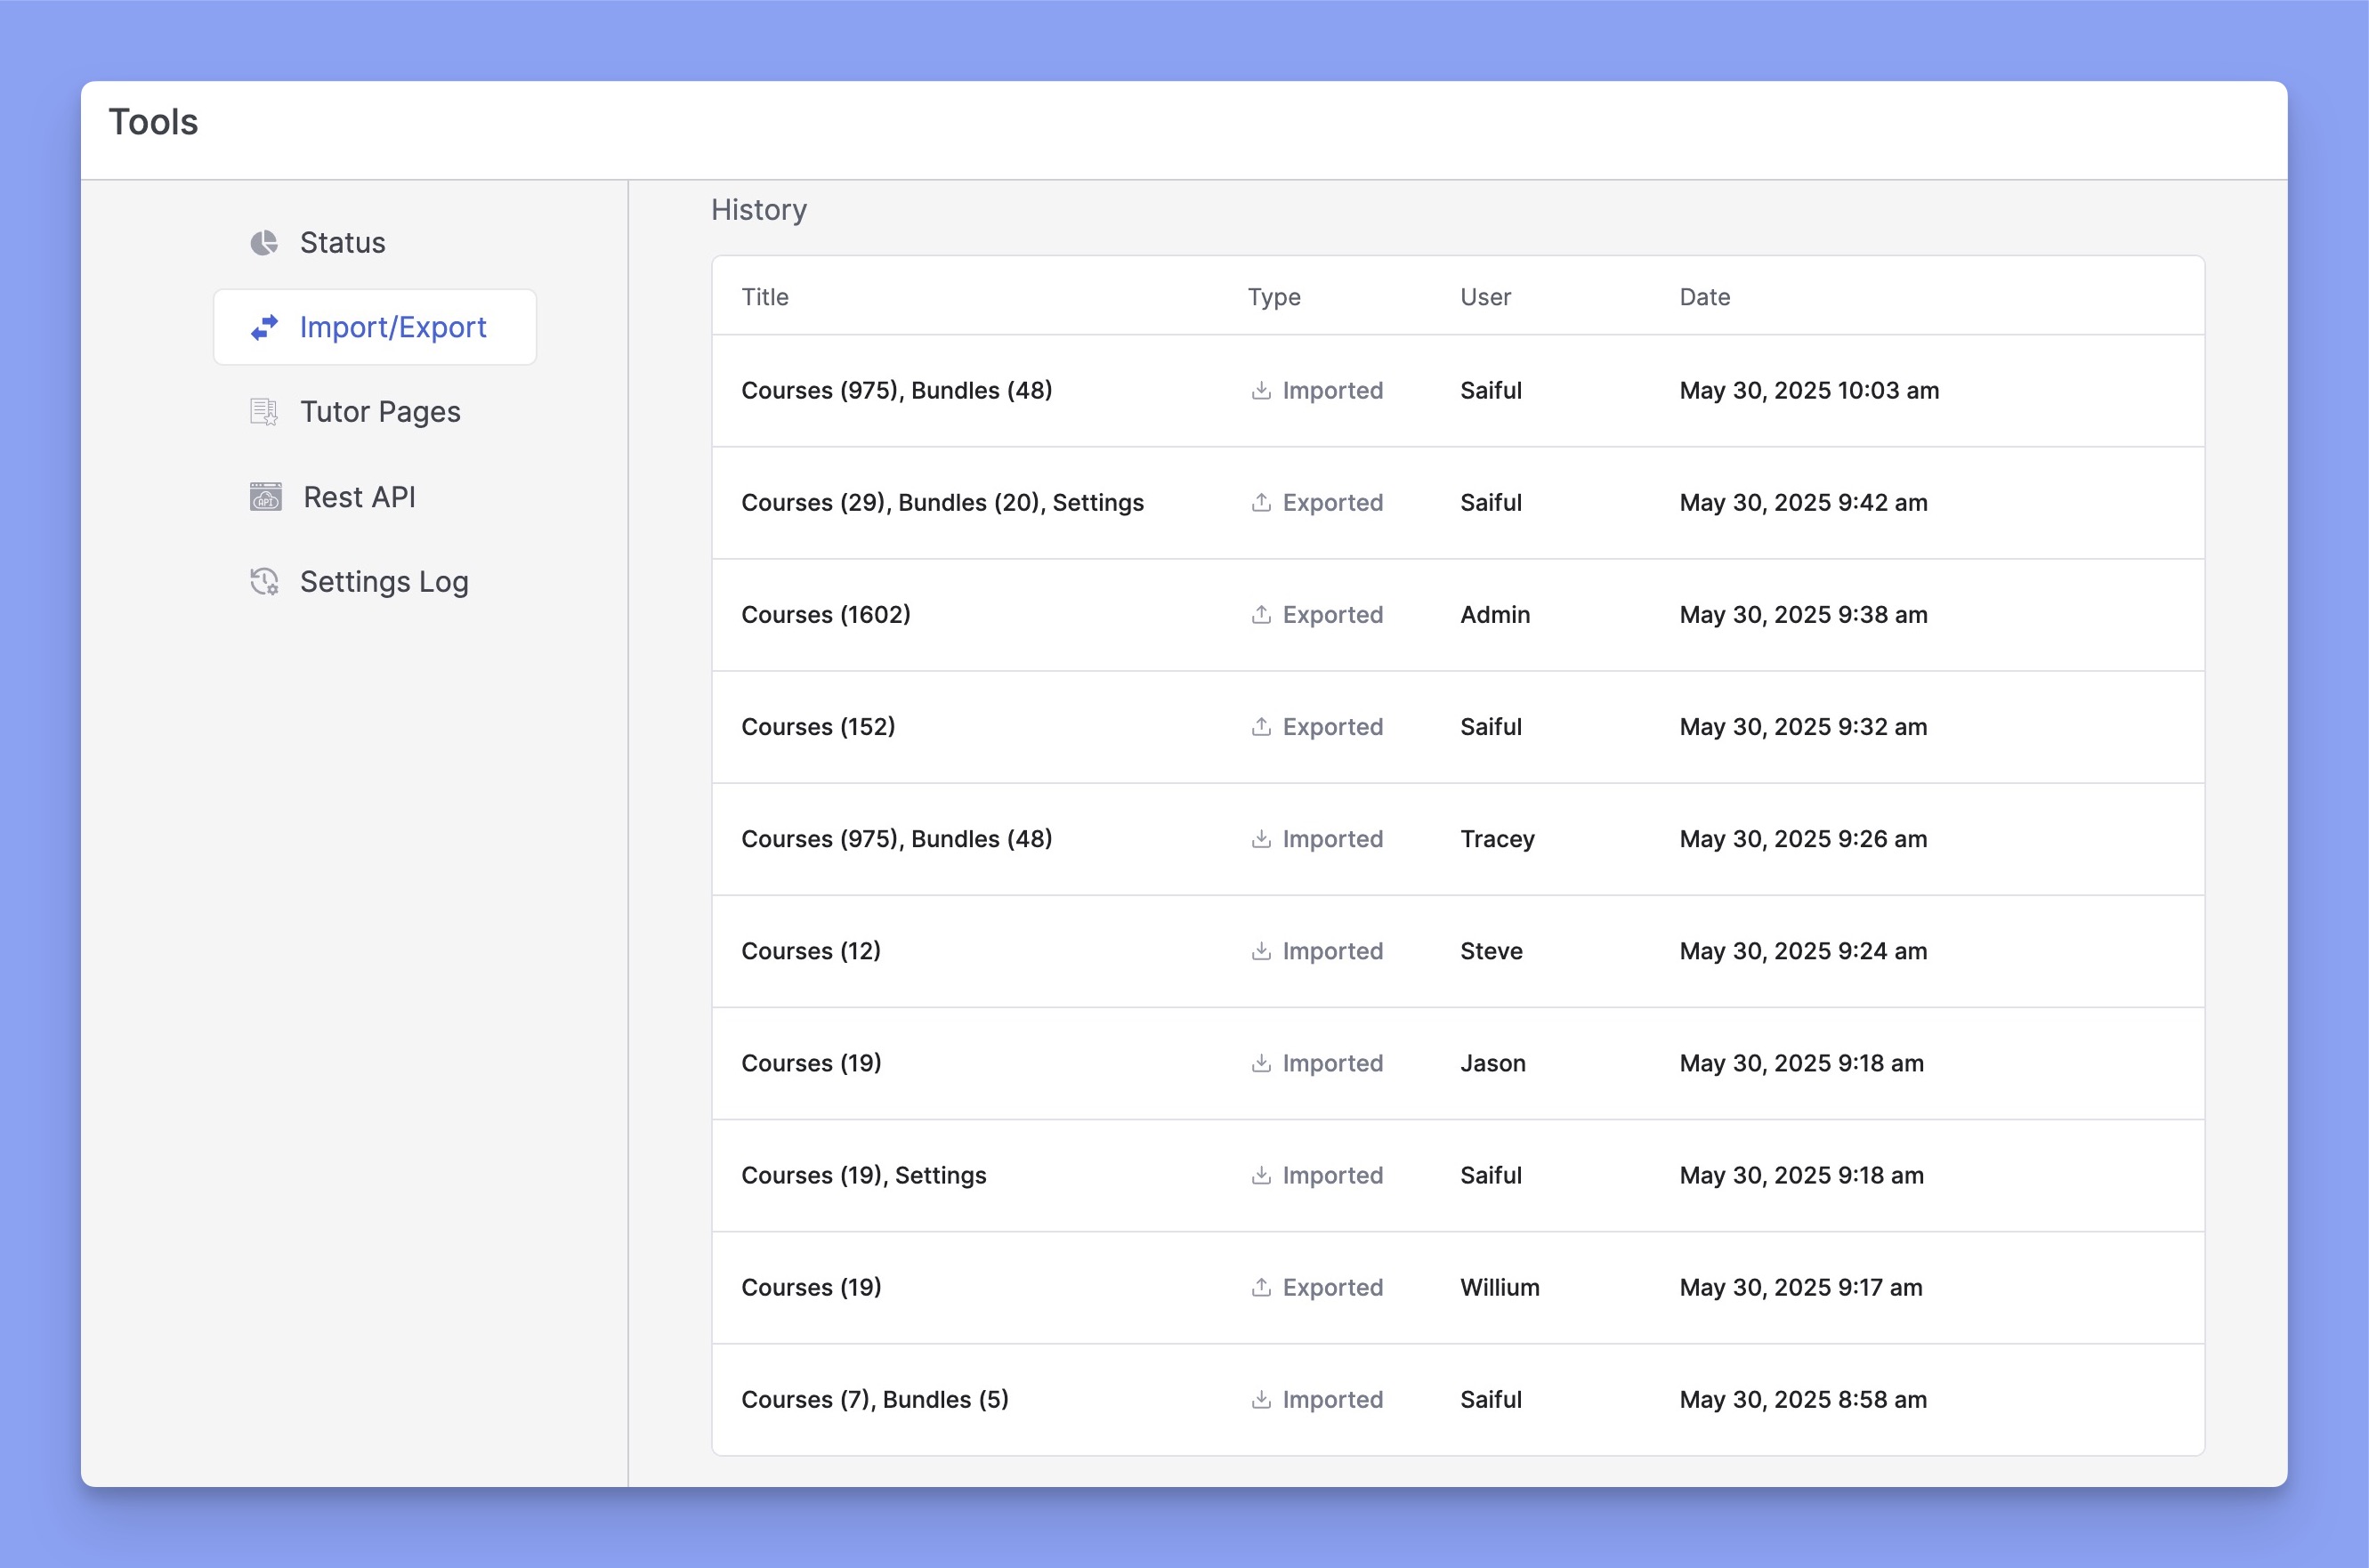Click user 'Admin' in the table

(x=1495, y=614)
